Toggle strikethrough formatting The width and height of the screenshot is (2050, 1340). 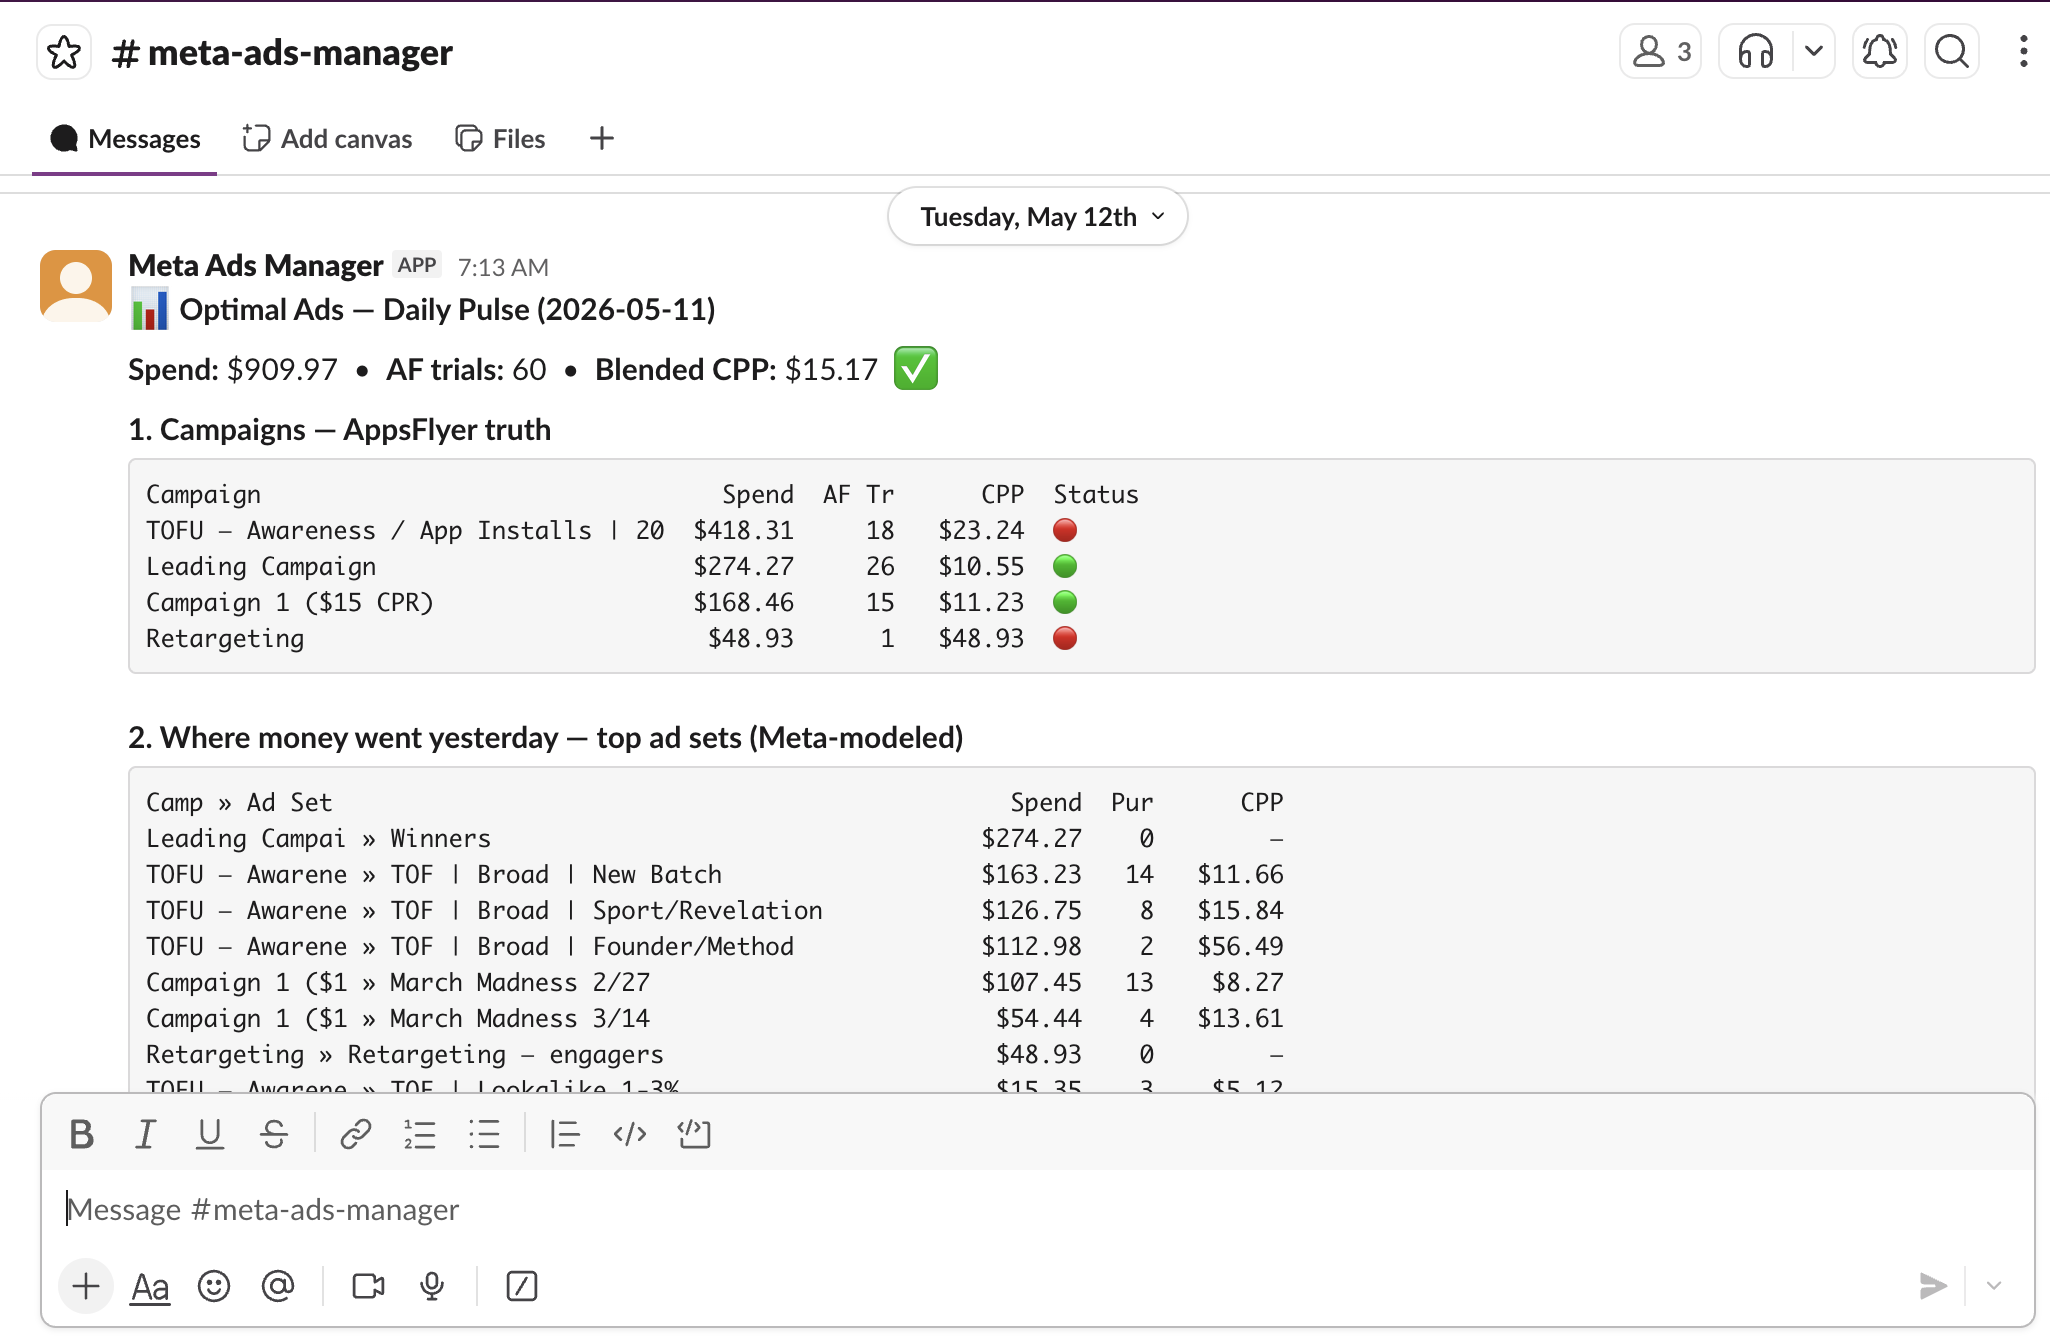(x=274, y=1134)
